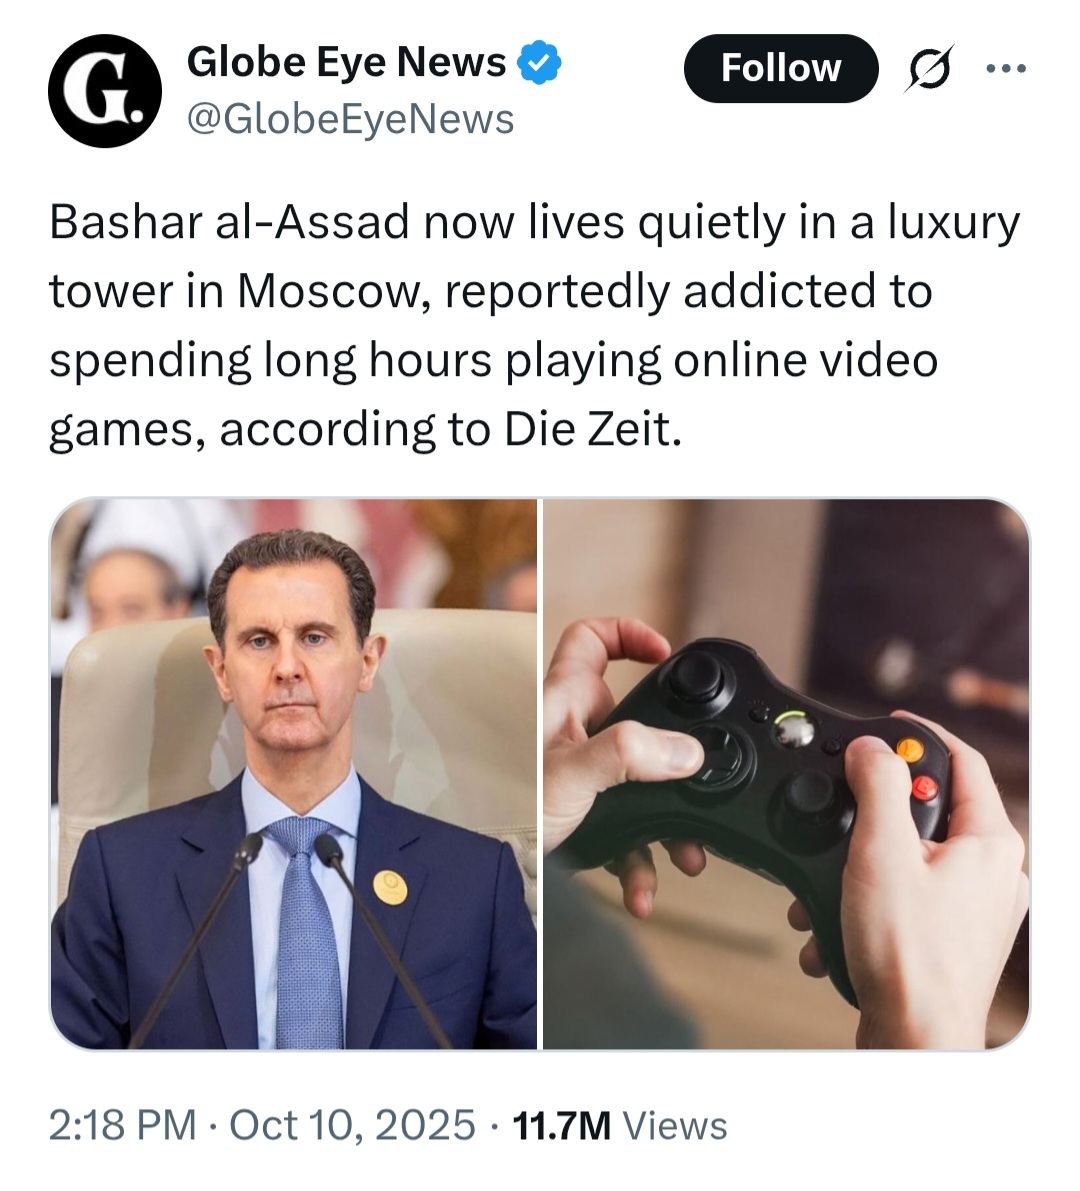Click the gold lapel pin in the photo
This screenshot has height=1191, width=1080.
(x=390, y=887)
